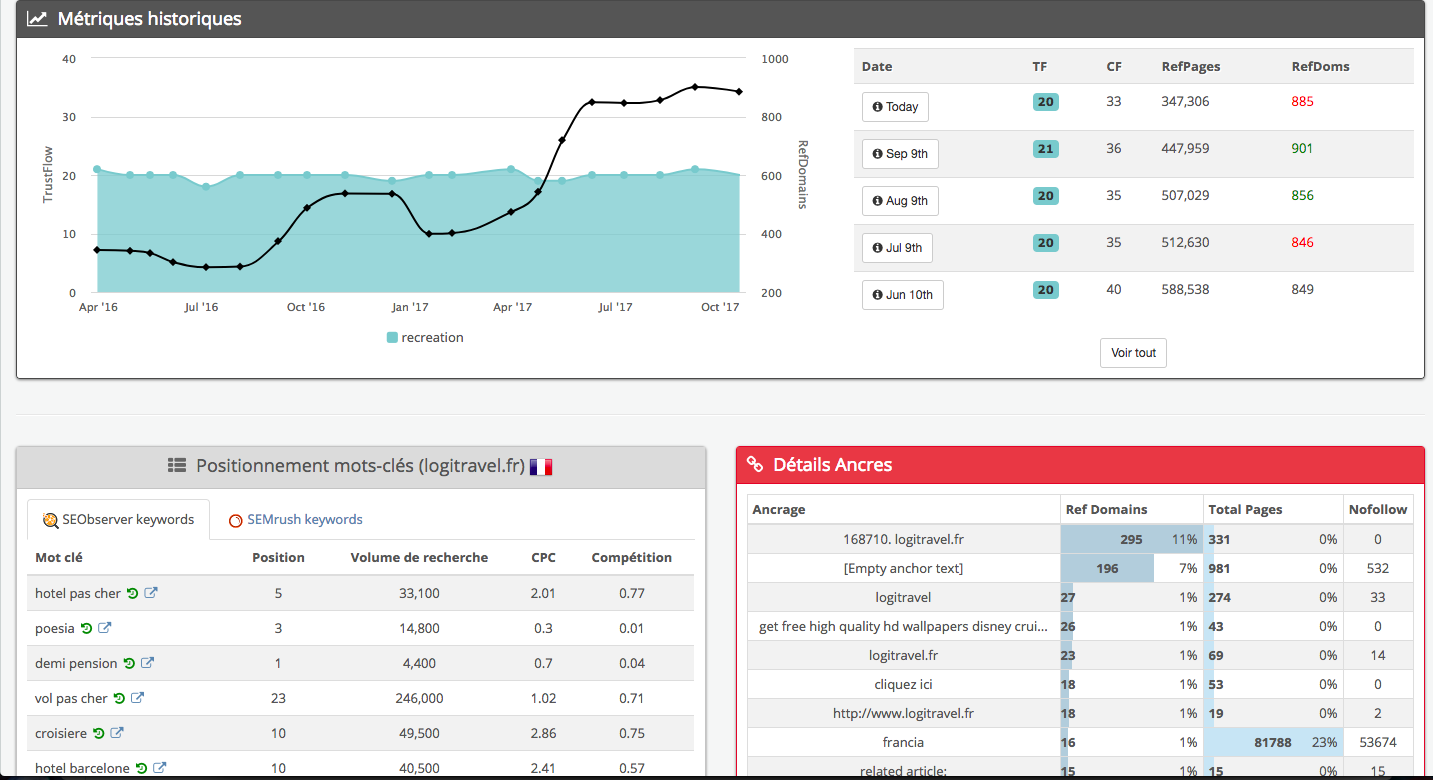Open external link icon for 'demi pension'
This screenshot has width=1433, height=780.
(x=147, y=663)
